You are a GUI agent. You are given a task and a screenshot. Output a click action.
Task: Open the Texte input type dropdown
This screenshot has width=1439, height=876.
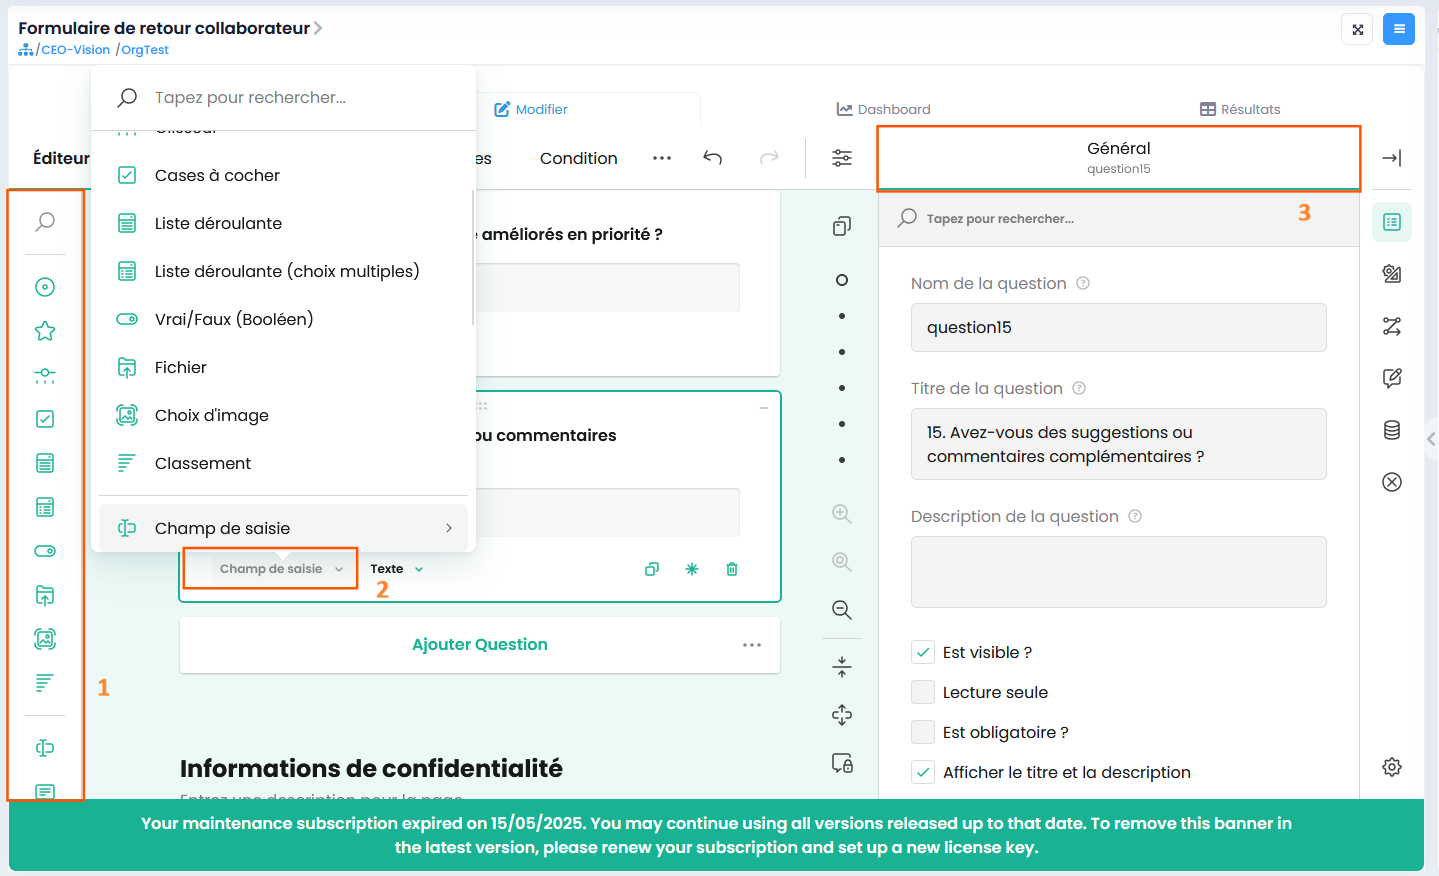click(x=397, y=569)
